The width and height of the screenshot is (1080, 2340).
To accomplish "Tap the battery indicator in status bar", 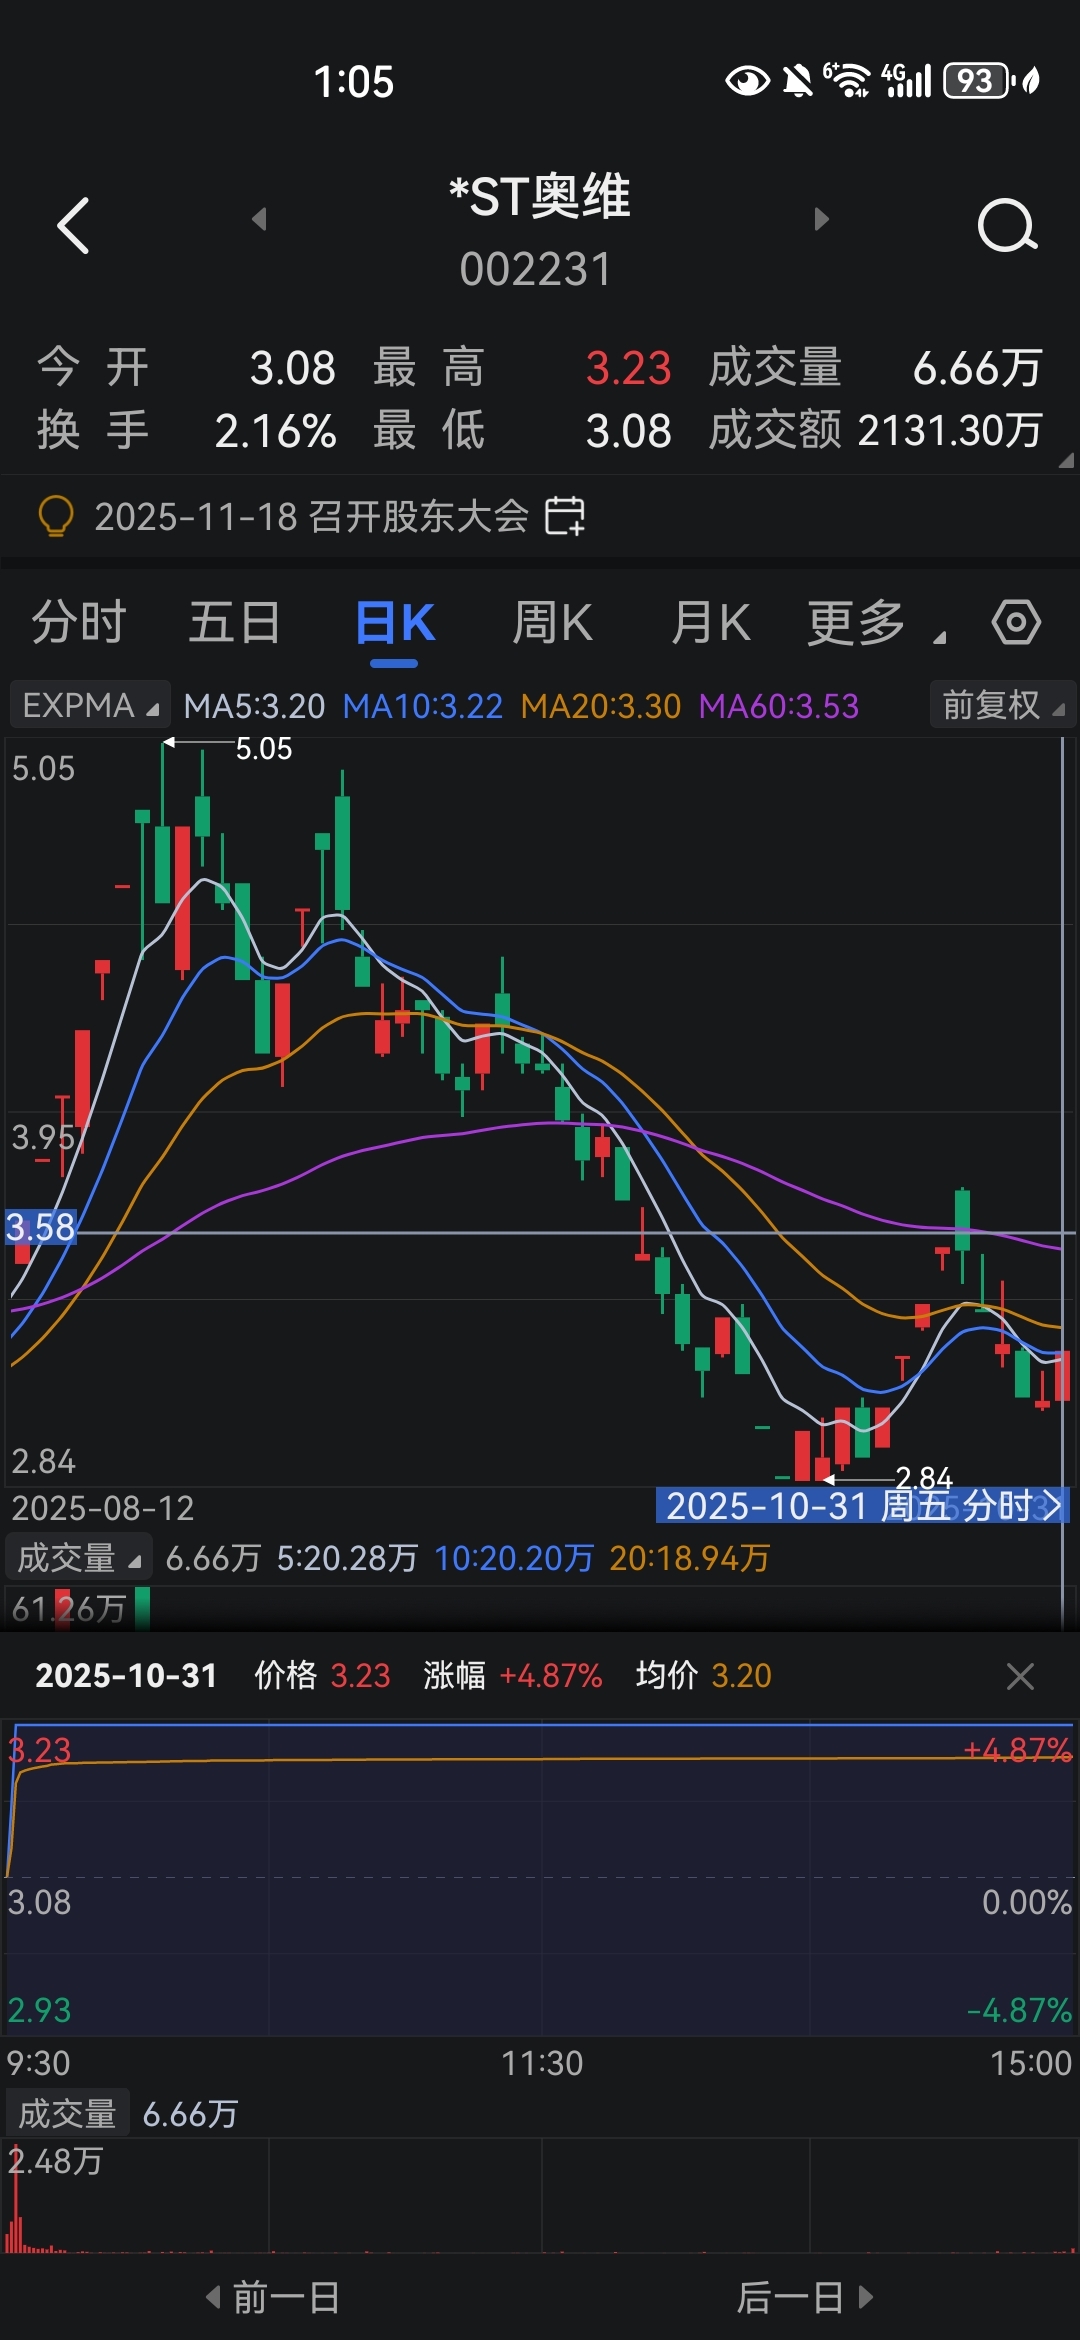I will click(980, 81).
